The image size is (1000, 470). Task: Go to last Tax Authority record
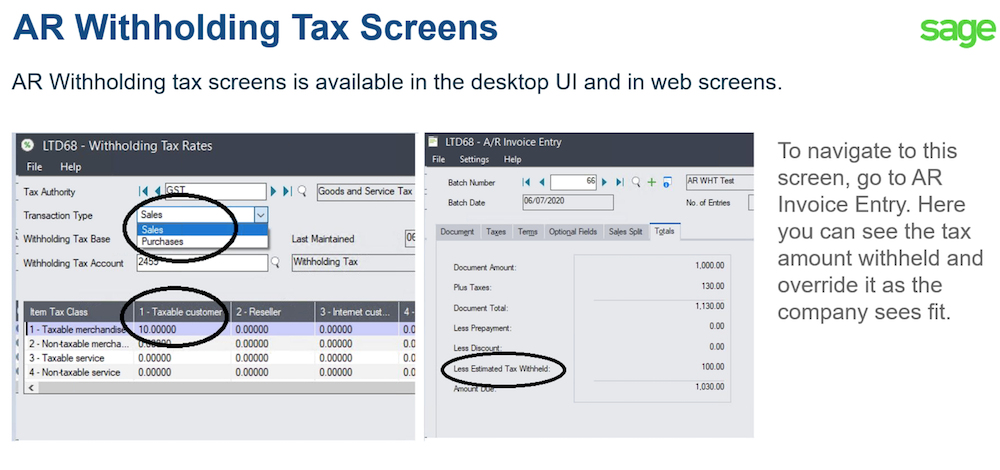[x=287, y=191]
